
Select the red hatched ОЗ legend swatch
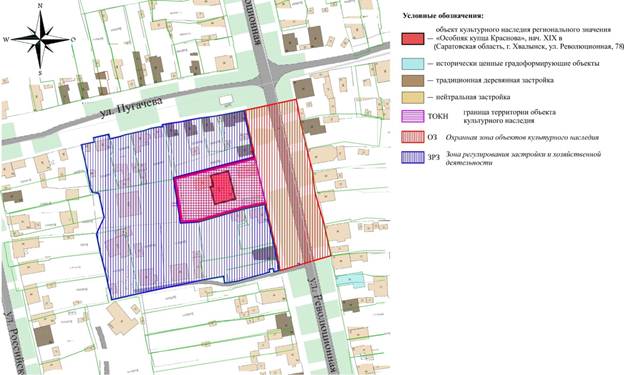coord(413,137)
